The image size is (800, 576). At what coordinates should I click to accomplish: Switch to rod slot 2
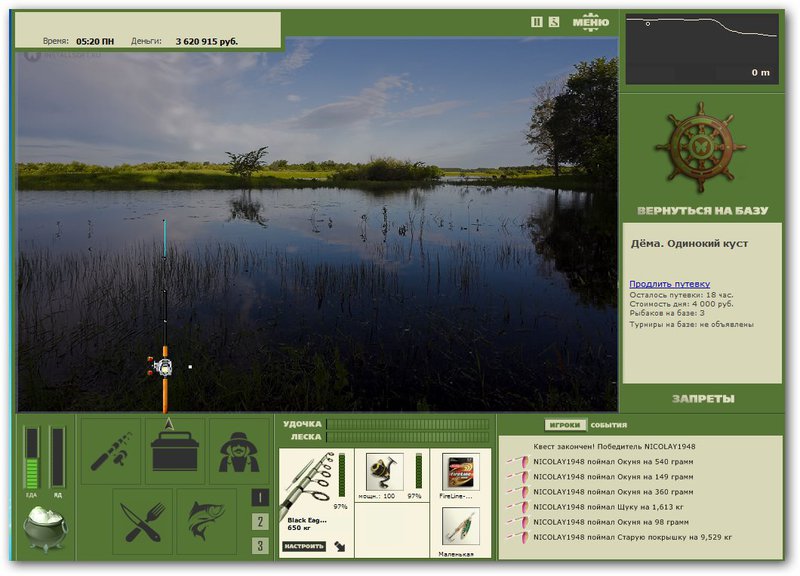point(260,521)
